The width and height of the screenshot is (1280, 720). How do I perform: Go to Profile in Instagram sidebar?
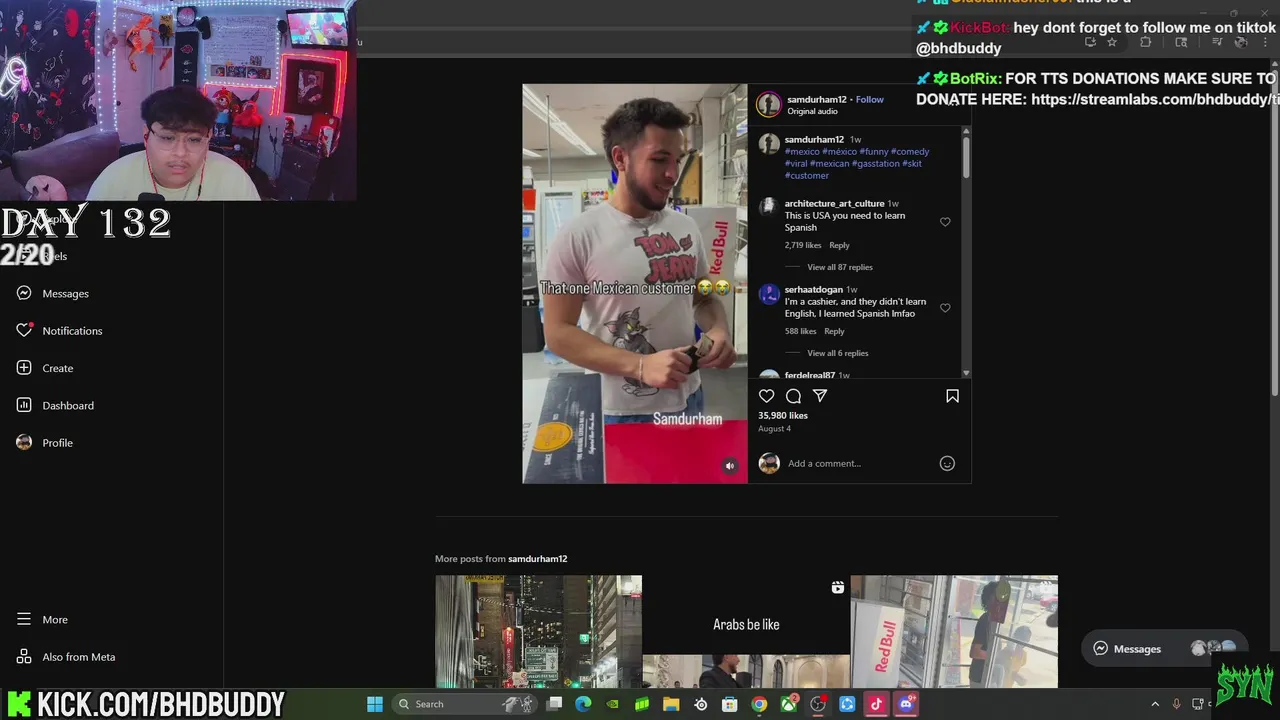pos(45,443)
